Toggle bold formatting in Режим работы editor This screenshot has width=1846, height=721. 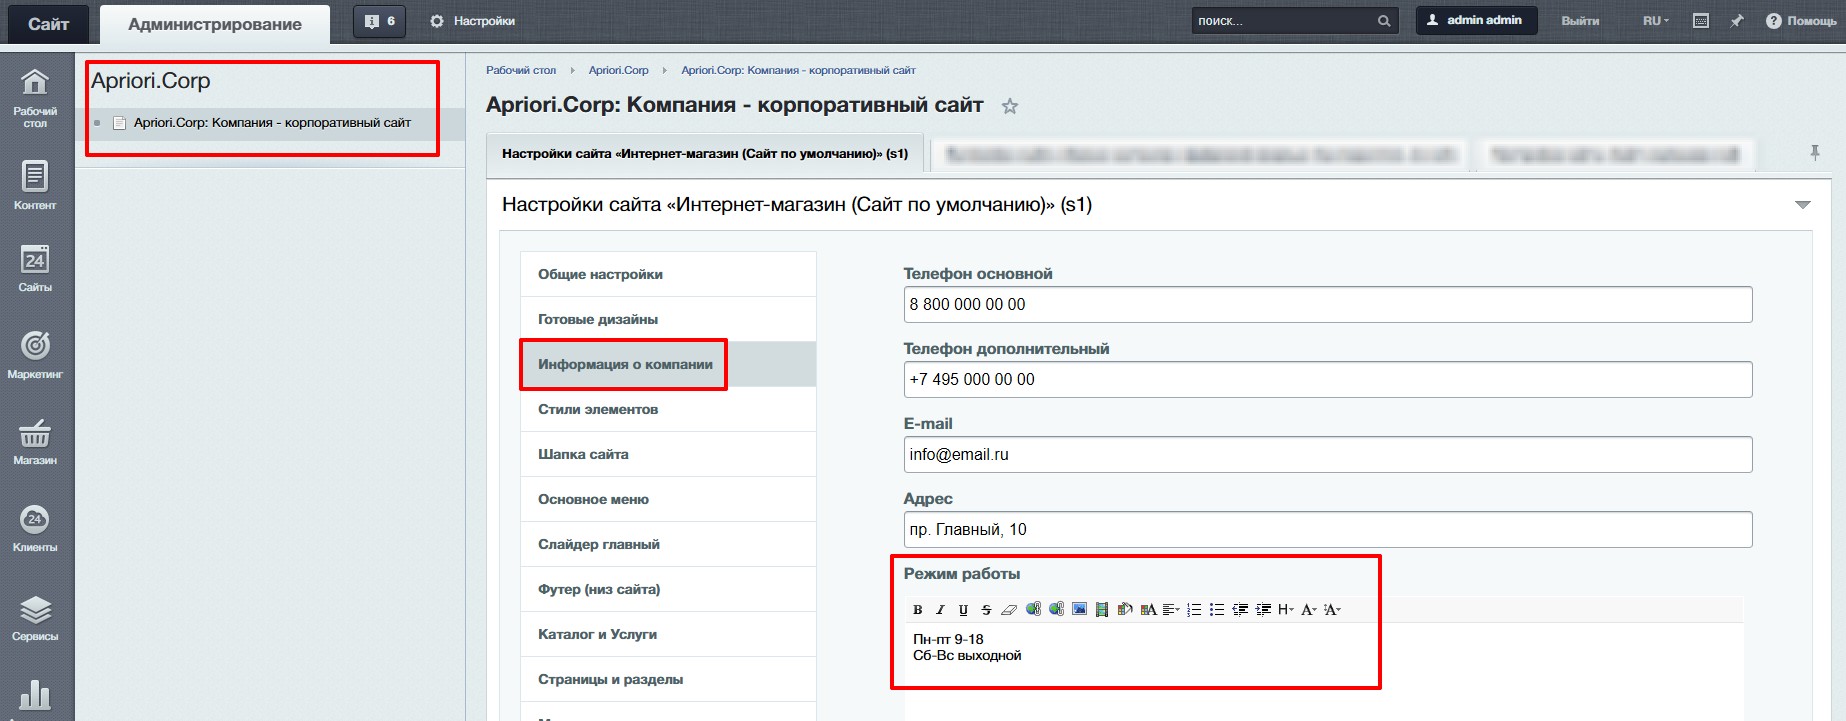pos(917,610)
